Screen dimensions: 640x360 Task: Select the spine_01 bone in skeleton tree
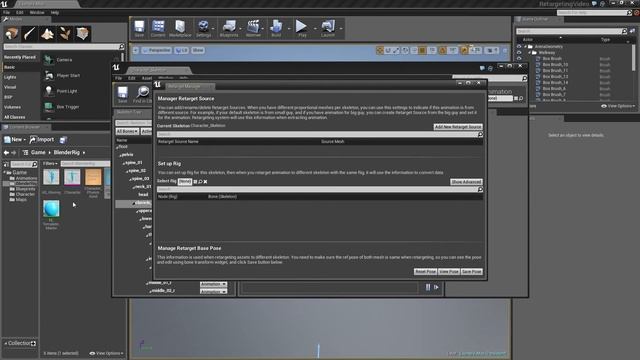tap(133, 163)
